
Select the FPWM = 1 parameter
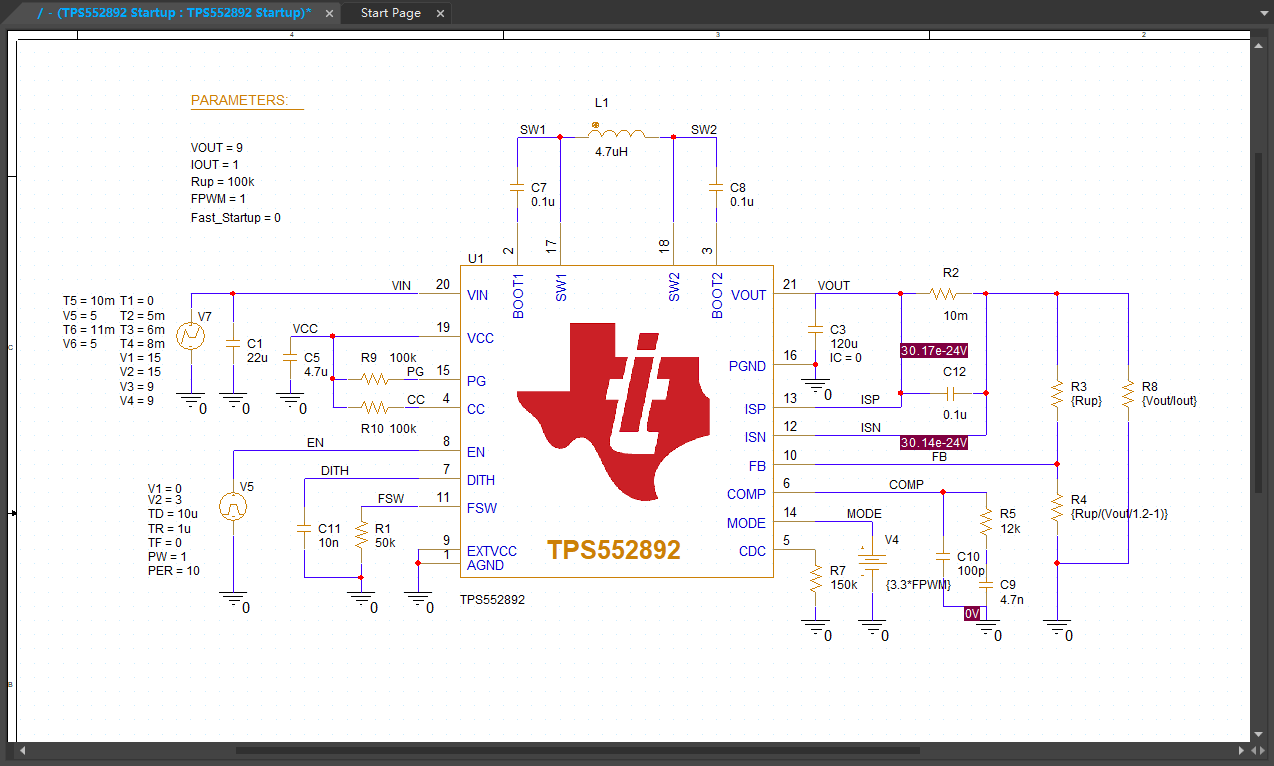click(x=217, y=199)
